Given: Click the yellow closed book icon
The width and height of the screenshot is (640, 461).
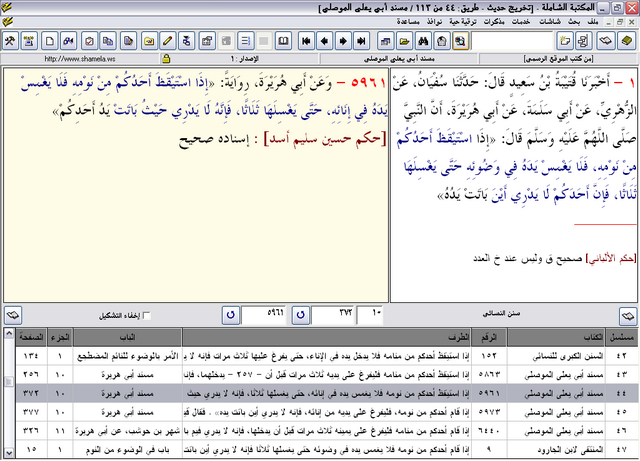Looking at the screenshot, I should pos(627,41).
